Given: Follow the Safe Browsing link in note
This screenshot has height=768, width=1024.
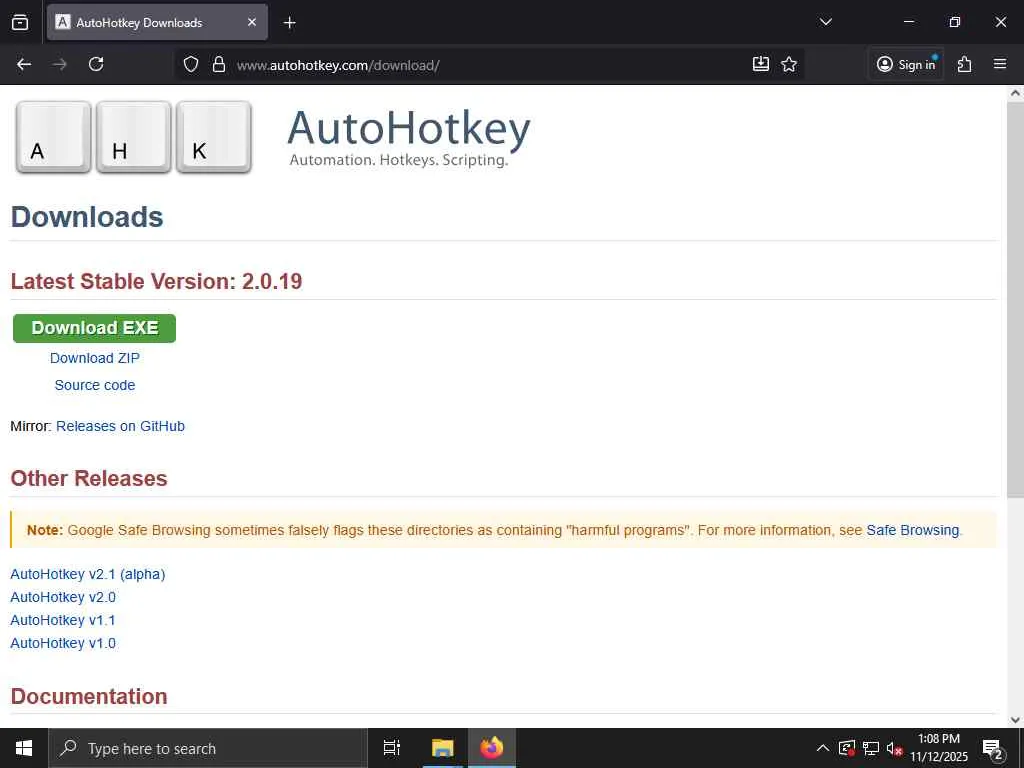Looking at the screenshot, I should tap(913, 530).
